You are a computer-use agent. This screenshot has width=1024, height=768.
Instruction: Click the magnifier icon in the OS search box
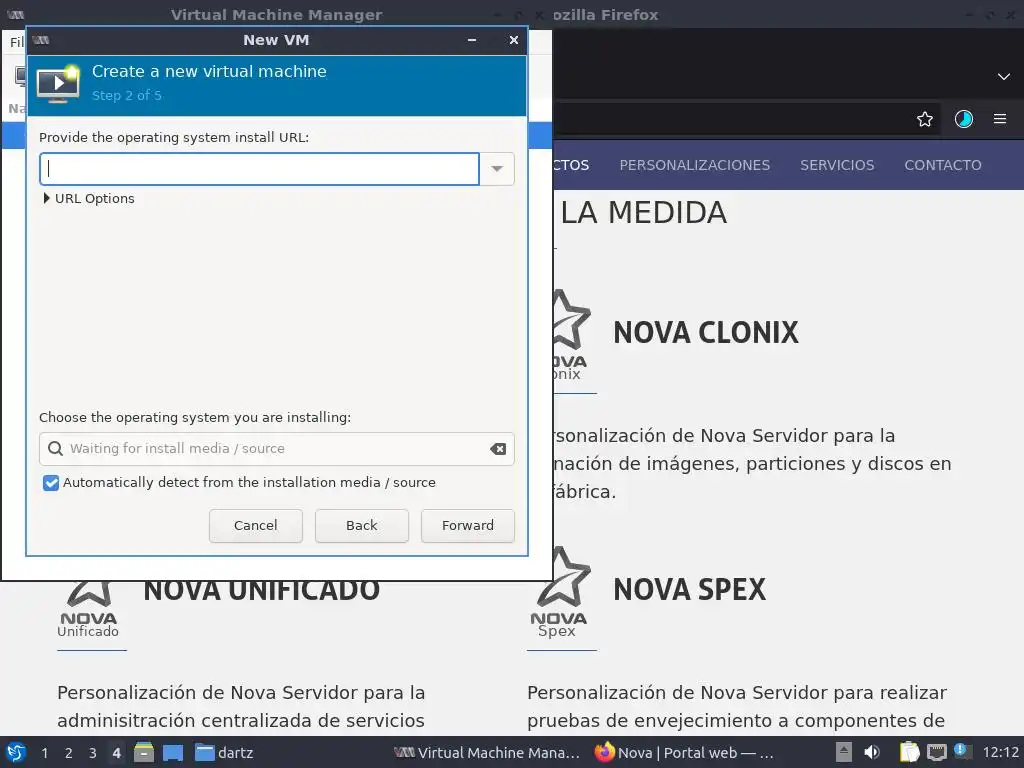click(x=56, y=449)
